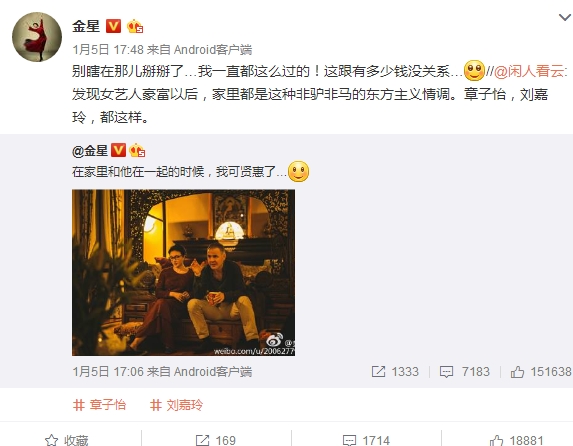This screenshot has height=446, width=573.
Task: Open the original post comments icon 7183
Action: (x=464, y=372)
